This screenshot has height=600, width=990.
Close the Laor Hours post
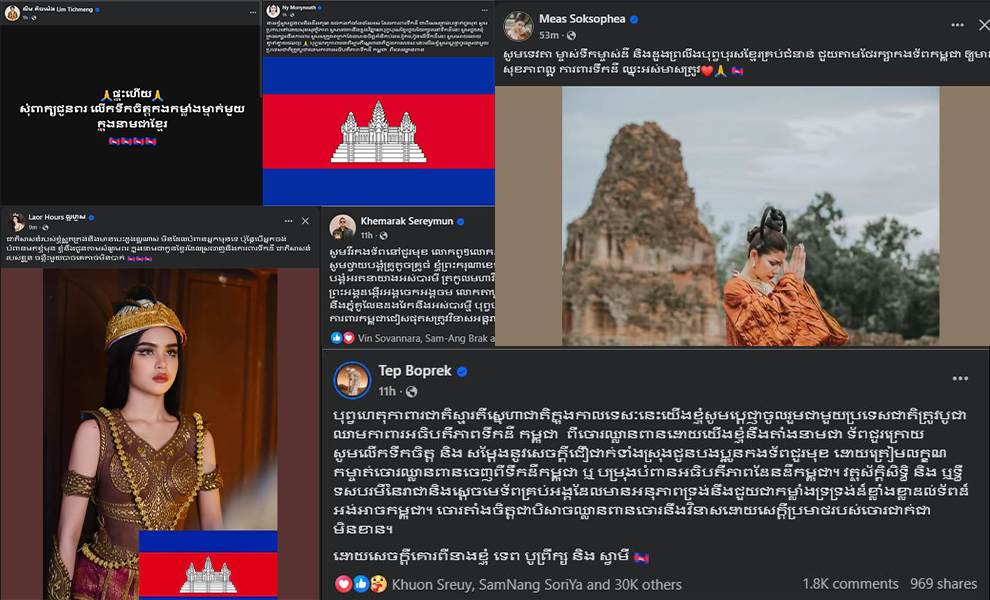(306, 221)
